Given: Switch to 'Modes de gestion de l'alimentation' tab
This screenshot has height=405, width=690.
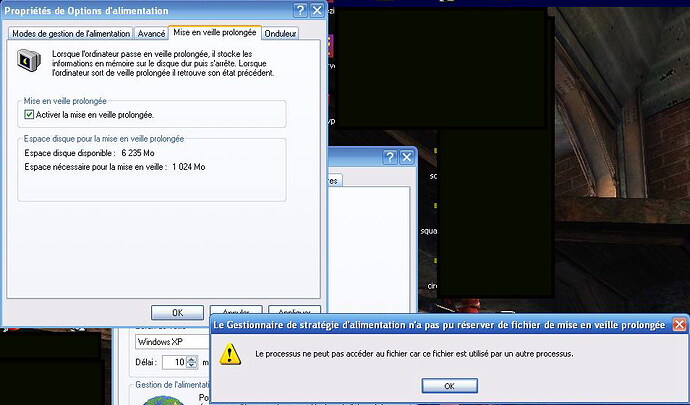Looking at the screenshot, I should click(70, 33).
